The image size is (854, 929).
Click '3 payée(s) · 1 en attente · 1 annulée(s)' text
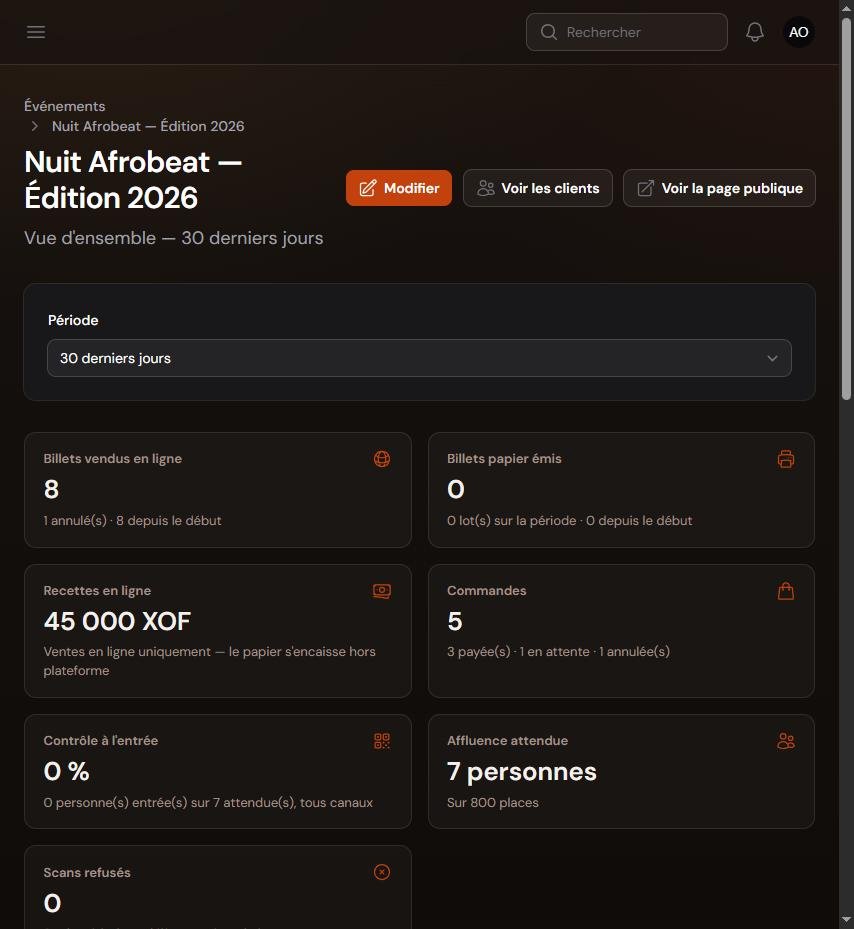(x=558, y=651)
